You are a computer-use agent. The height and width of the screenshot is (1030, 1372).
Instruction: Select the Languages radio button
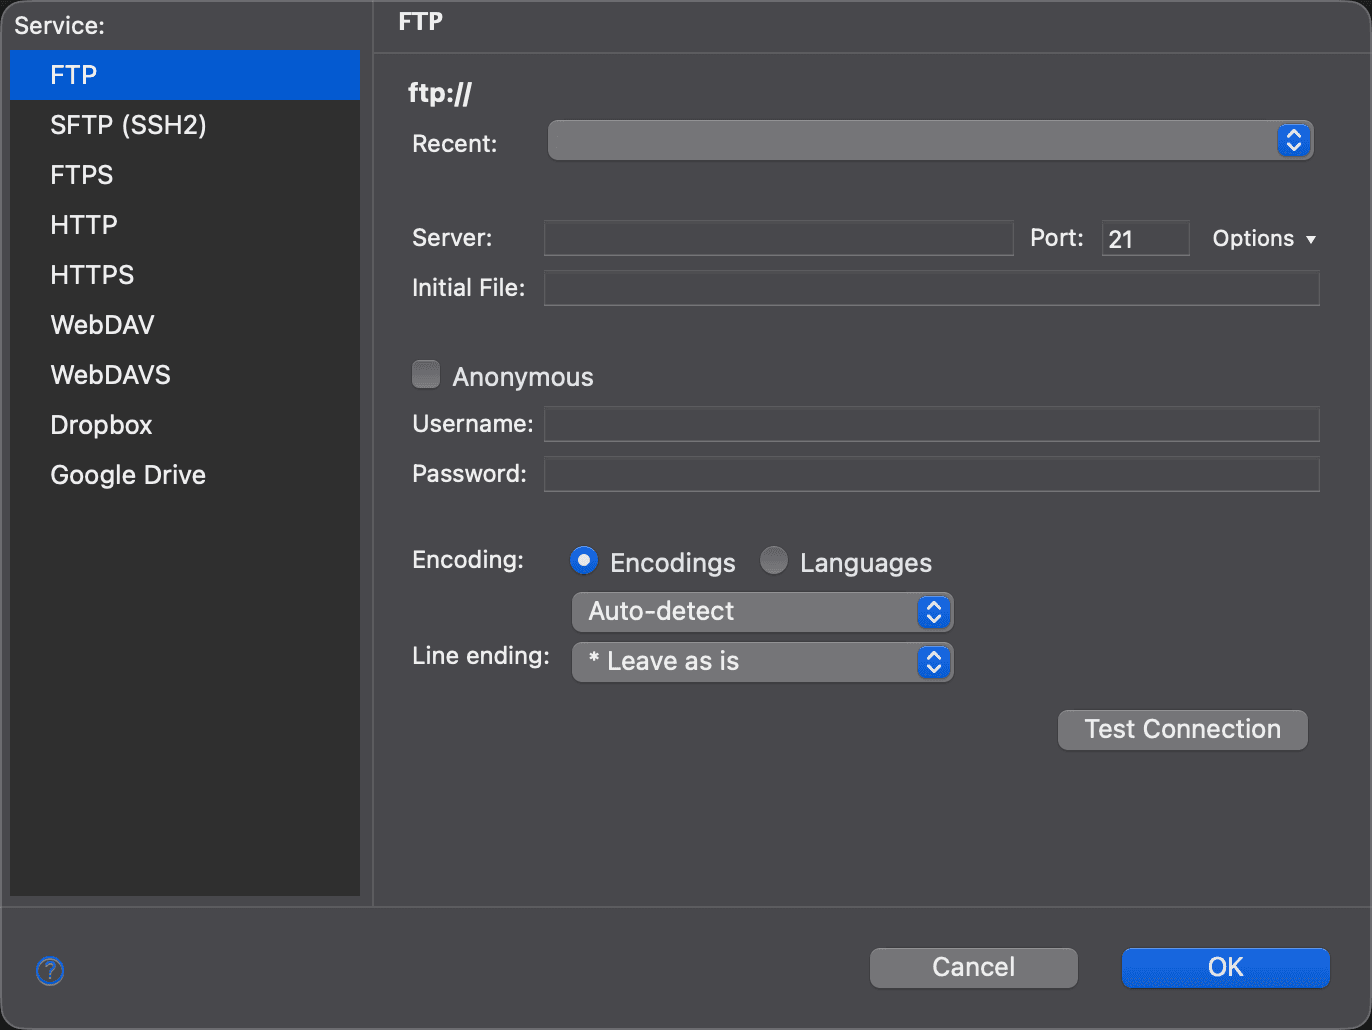(x=774, y=561)
